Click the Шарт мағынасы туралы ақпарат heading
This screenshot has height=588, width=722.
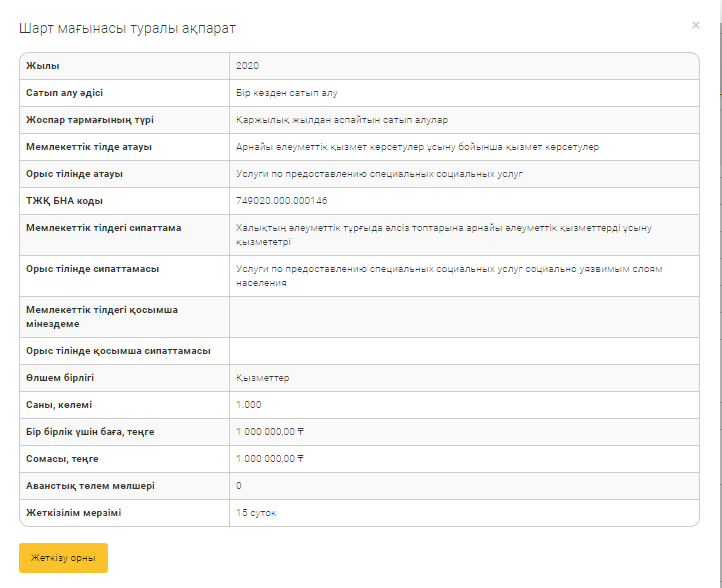135,29
